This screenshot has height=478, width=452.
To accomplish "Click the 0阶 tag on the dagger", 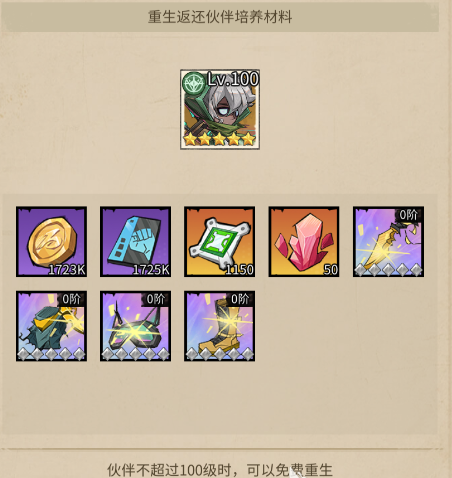I will click(409, 215).
